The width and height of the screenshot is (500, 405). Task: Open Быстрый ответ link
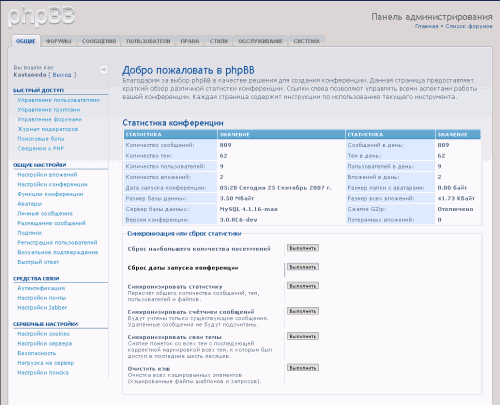point(38,262)
